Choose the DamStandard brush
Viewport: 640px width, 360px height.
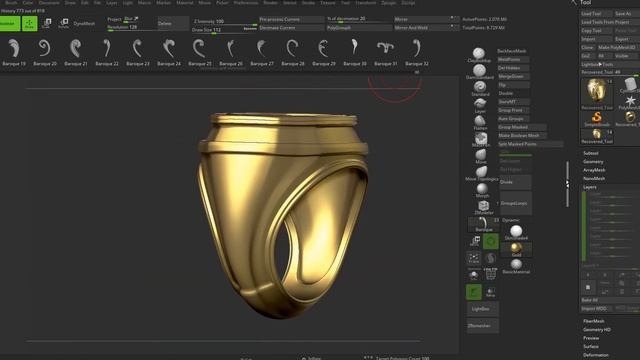click(x=480, y=71)
